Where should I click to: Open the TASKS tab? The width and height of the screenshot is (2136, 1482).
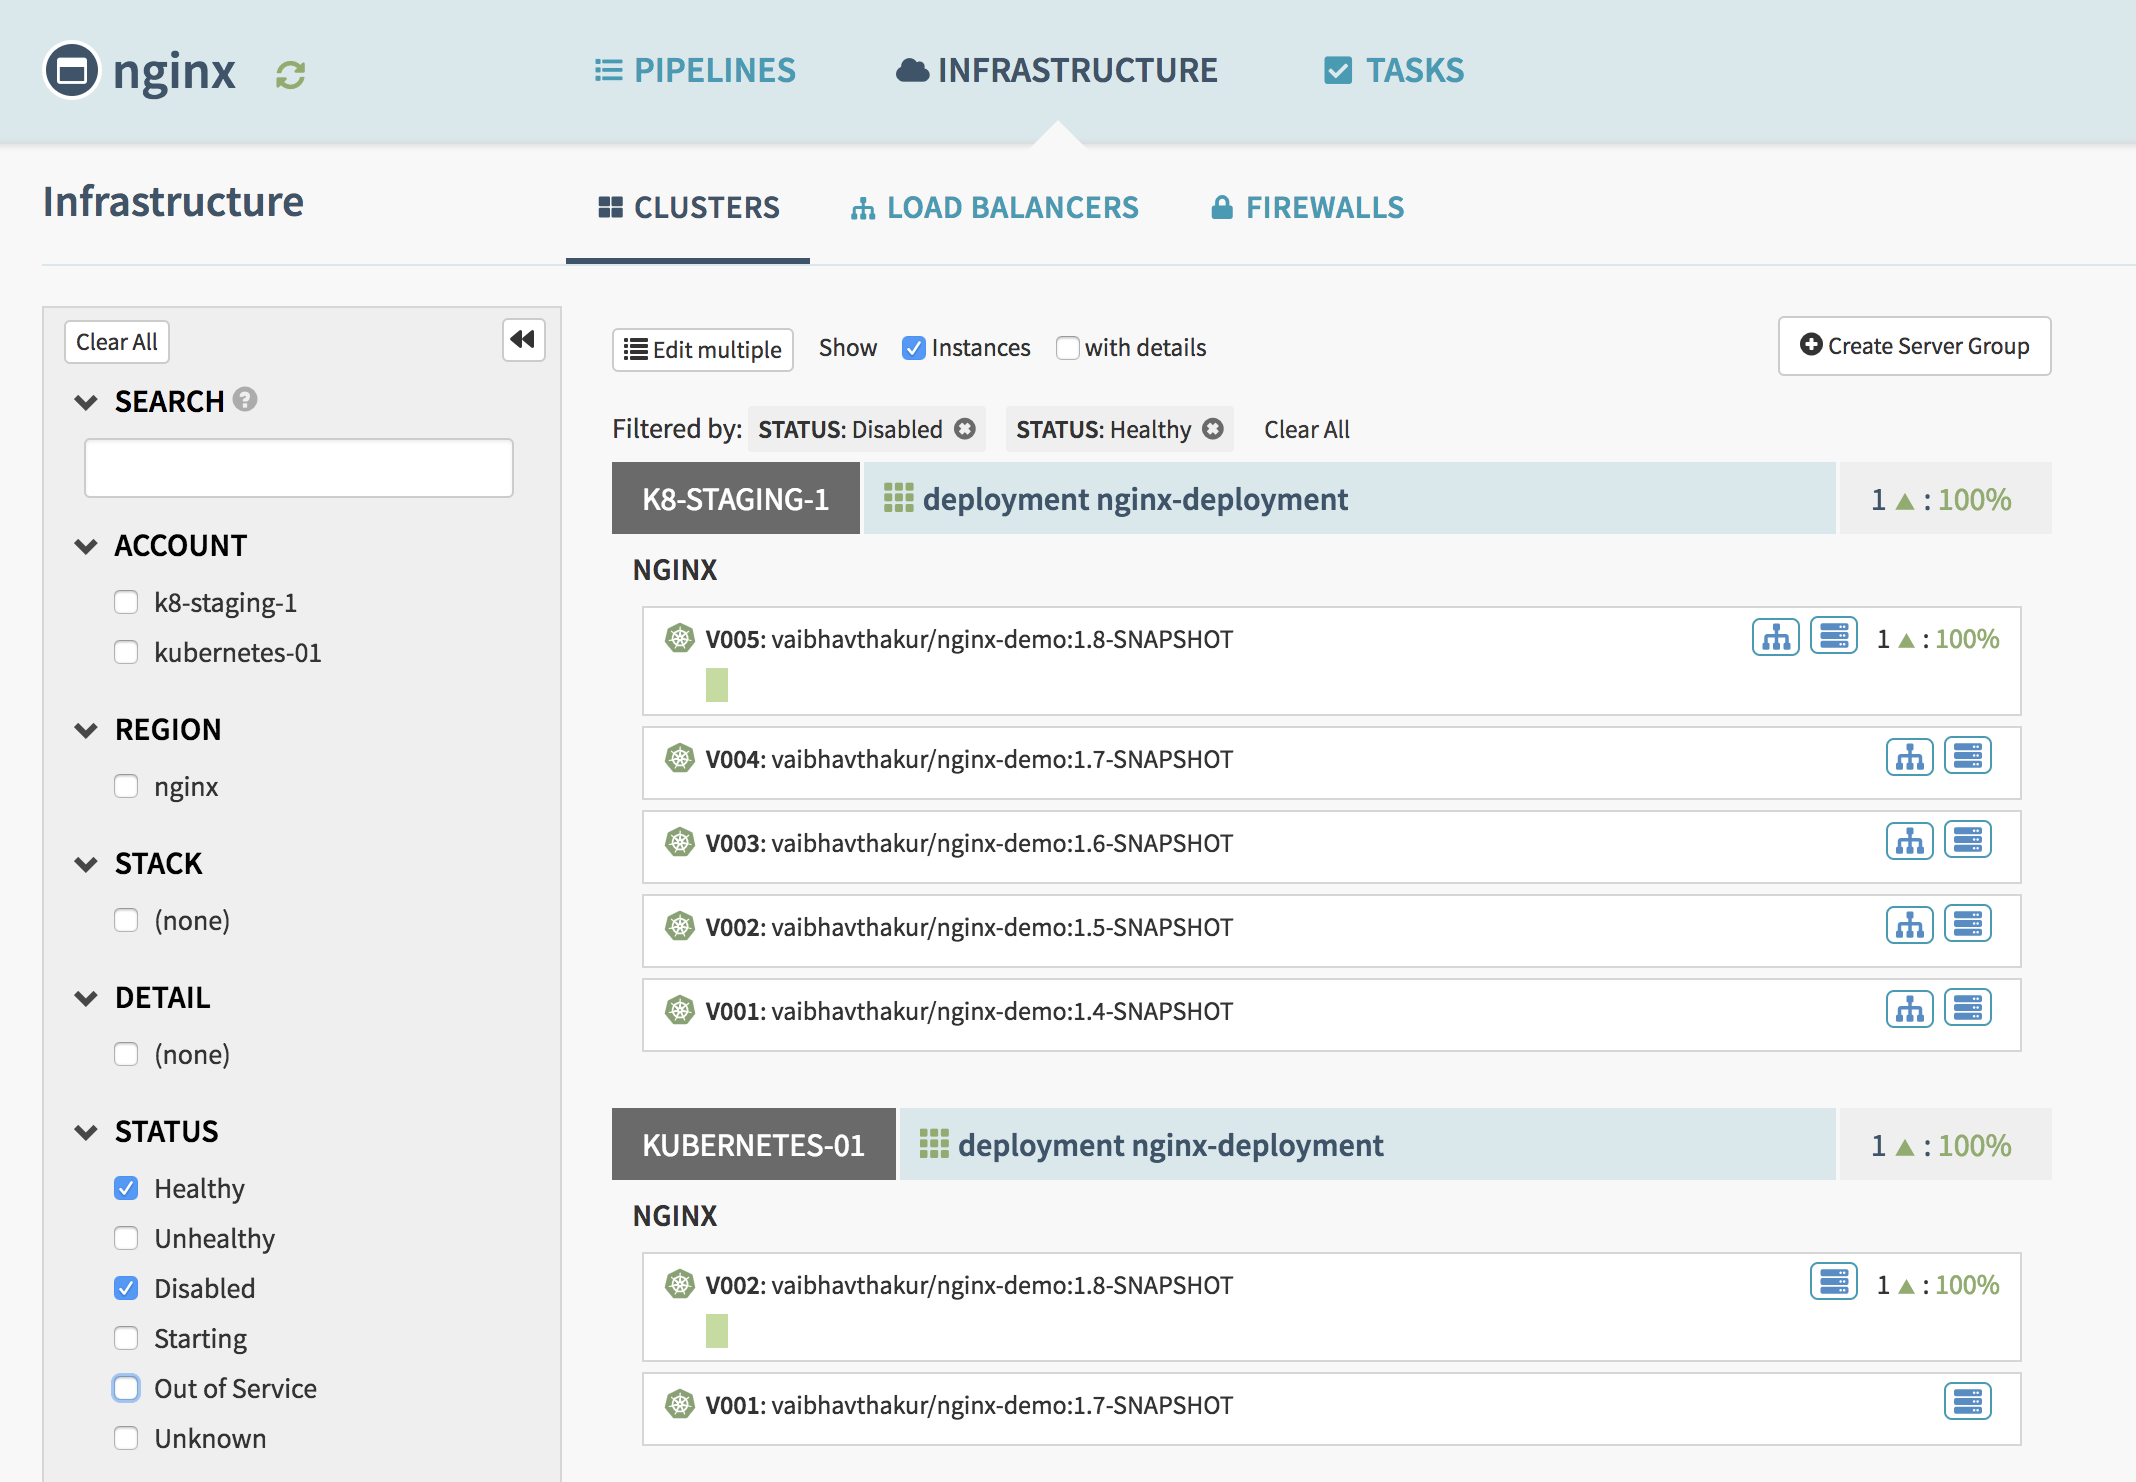[1394, 70]
